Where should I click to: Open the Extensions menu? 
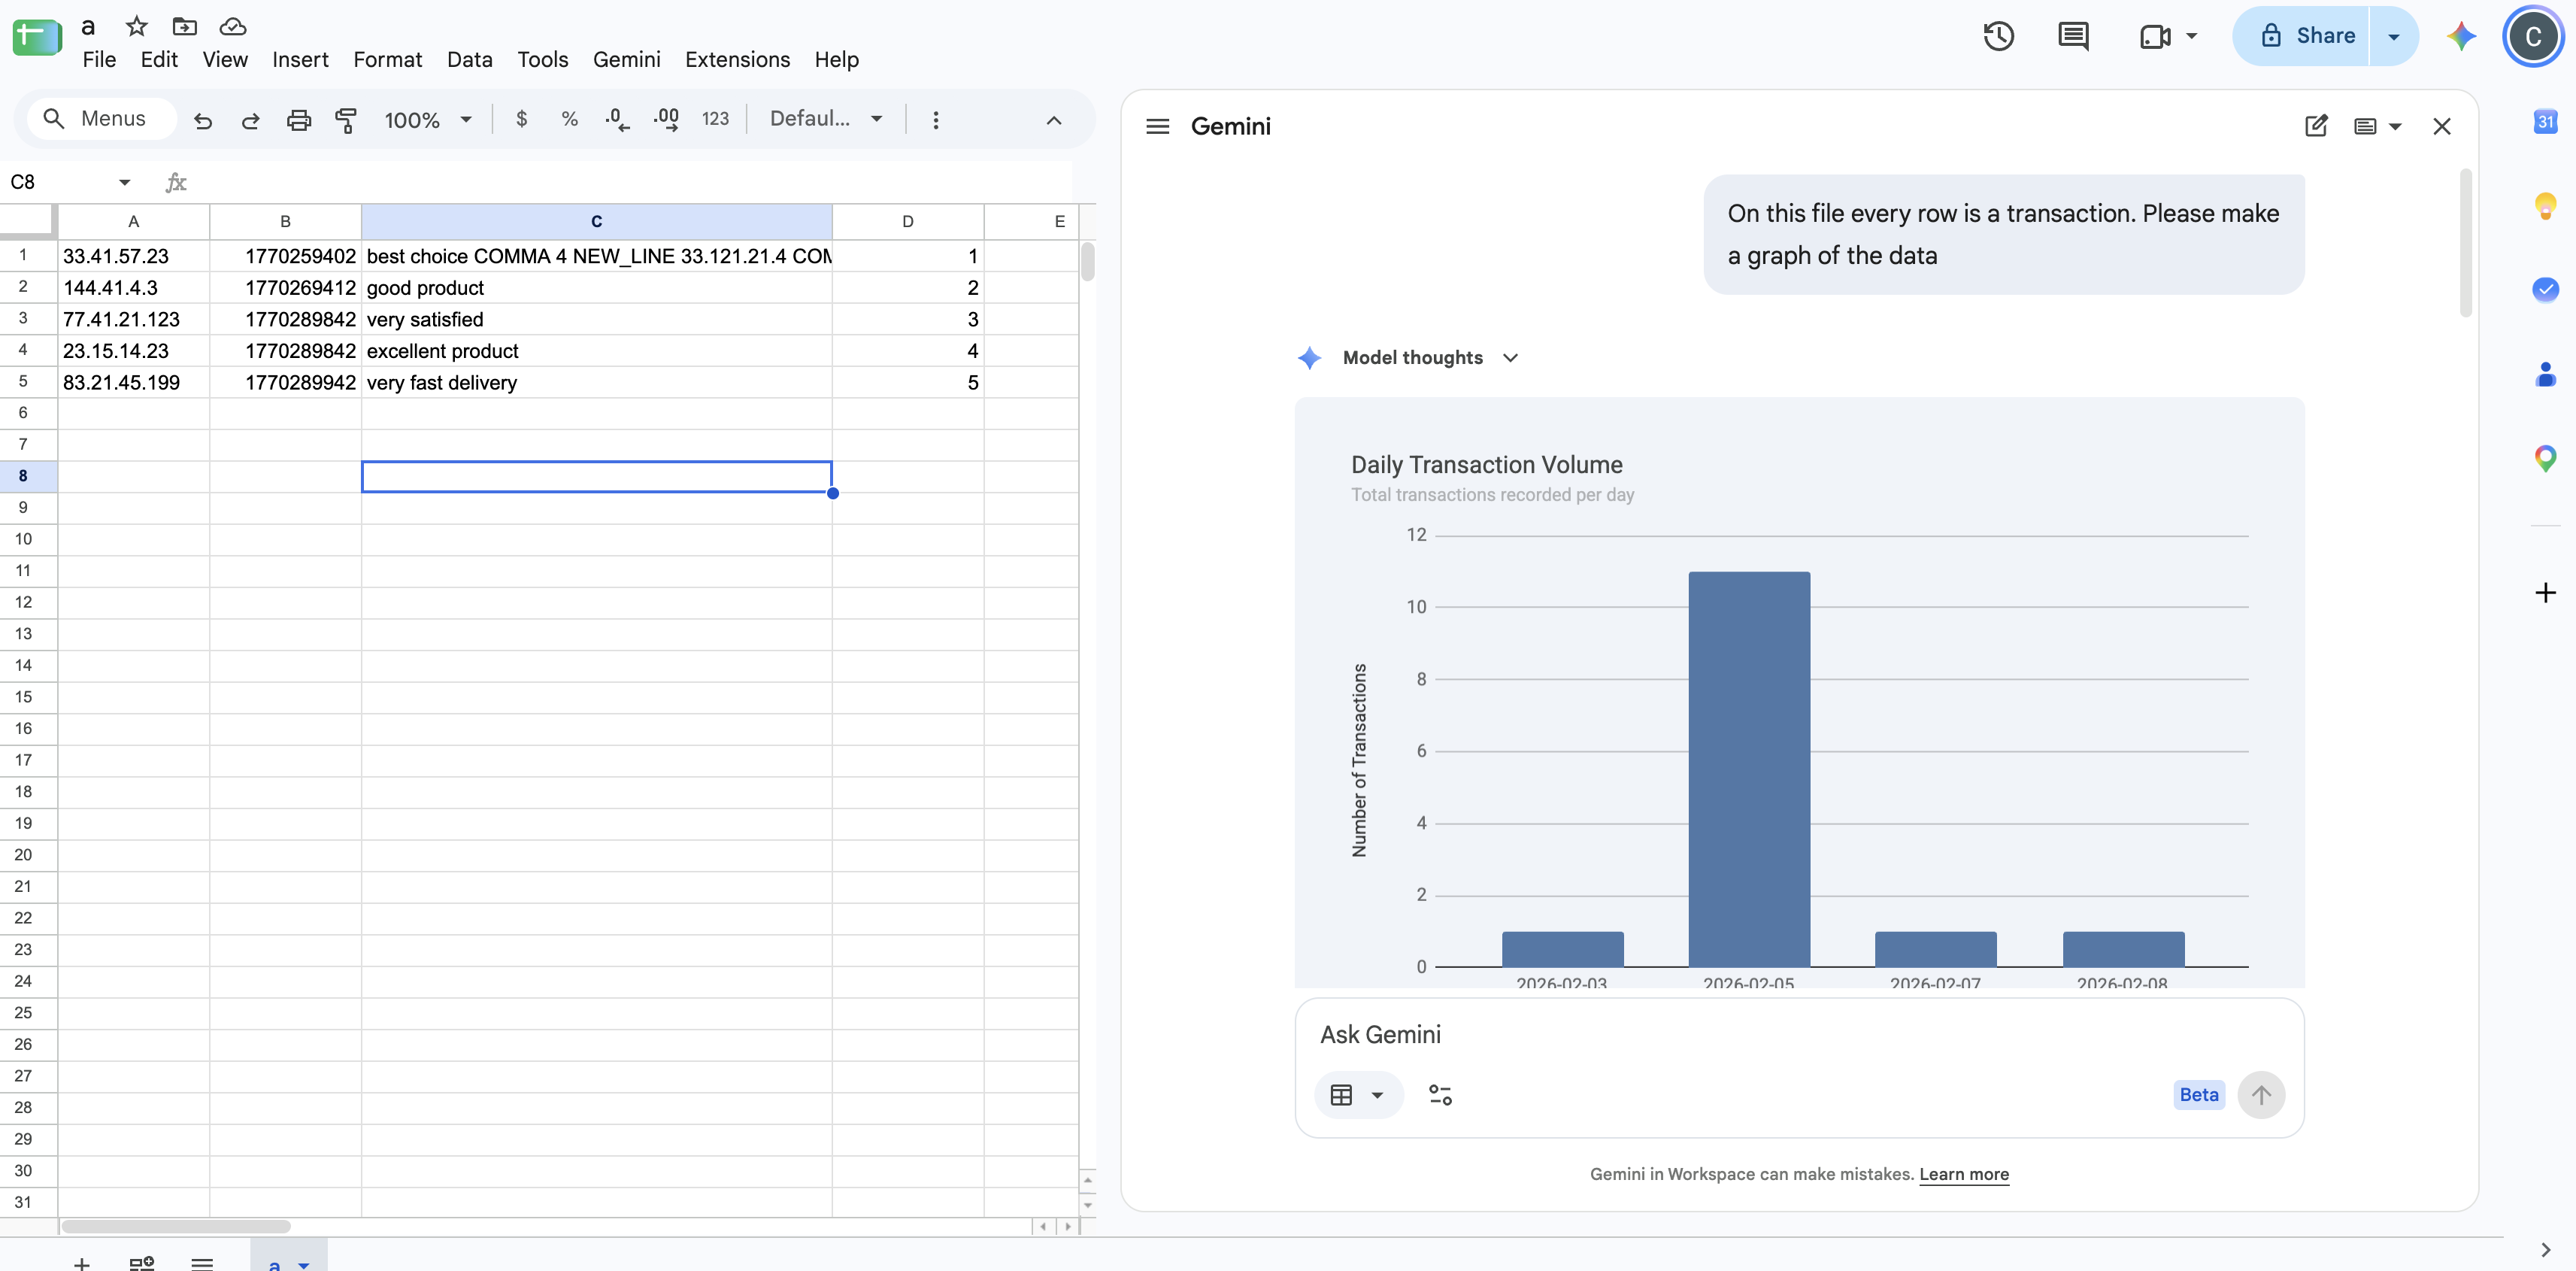coord(737,60)
